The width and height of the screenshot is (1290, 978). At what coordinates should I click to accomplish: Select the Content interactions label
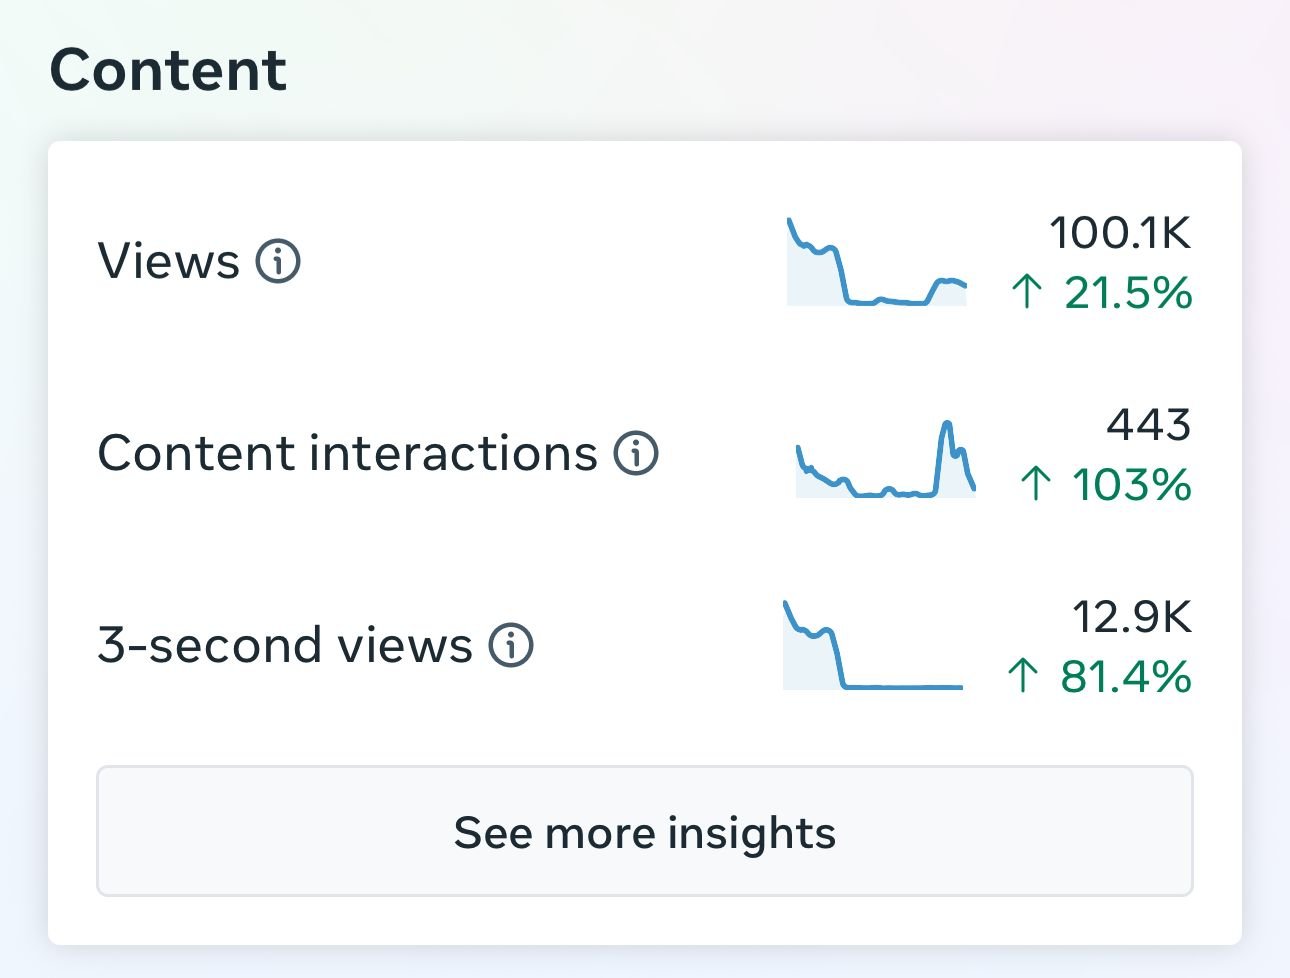347,453
